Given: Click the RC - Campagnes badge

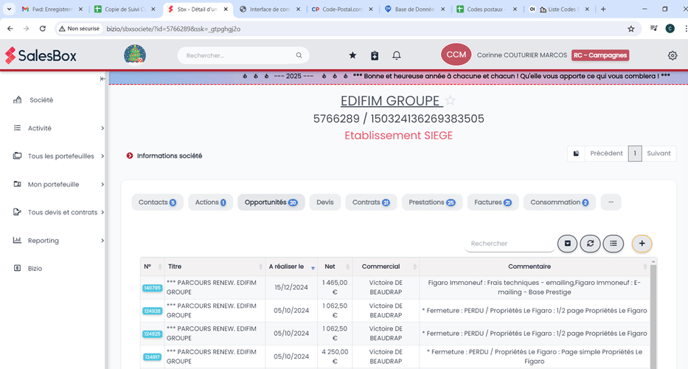Looking at the screenshot, I should pos(600,55).
